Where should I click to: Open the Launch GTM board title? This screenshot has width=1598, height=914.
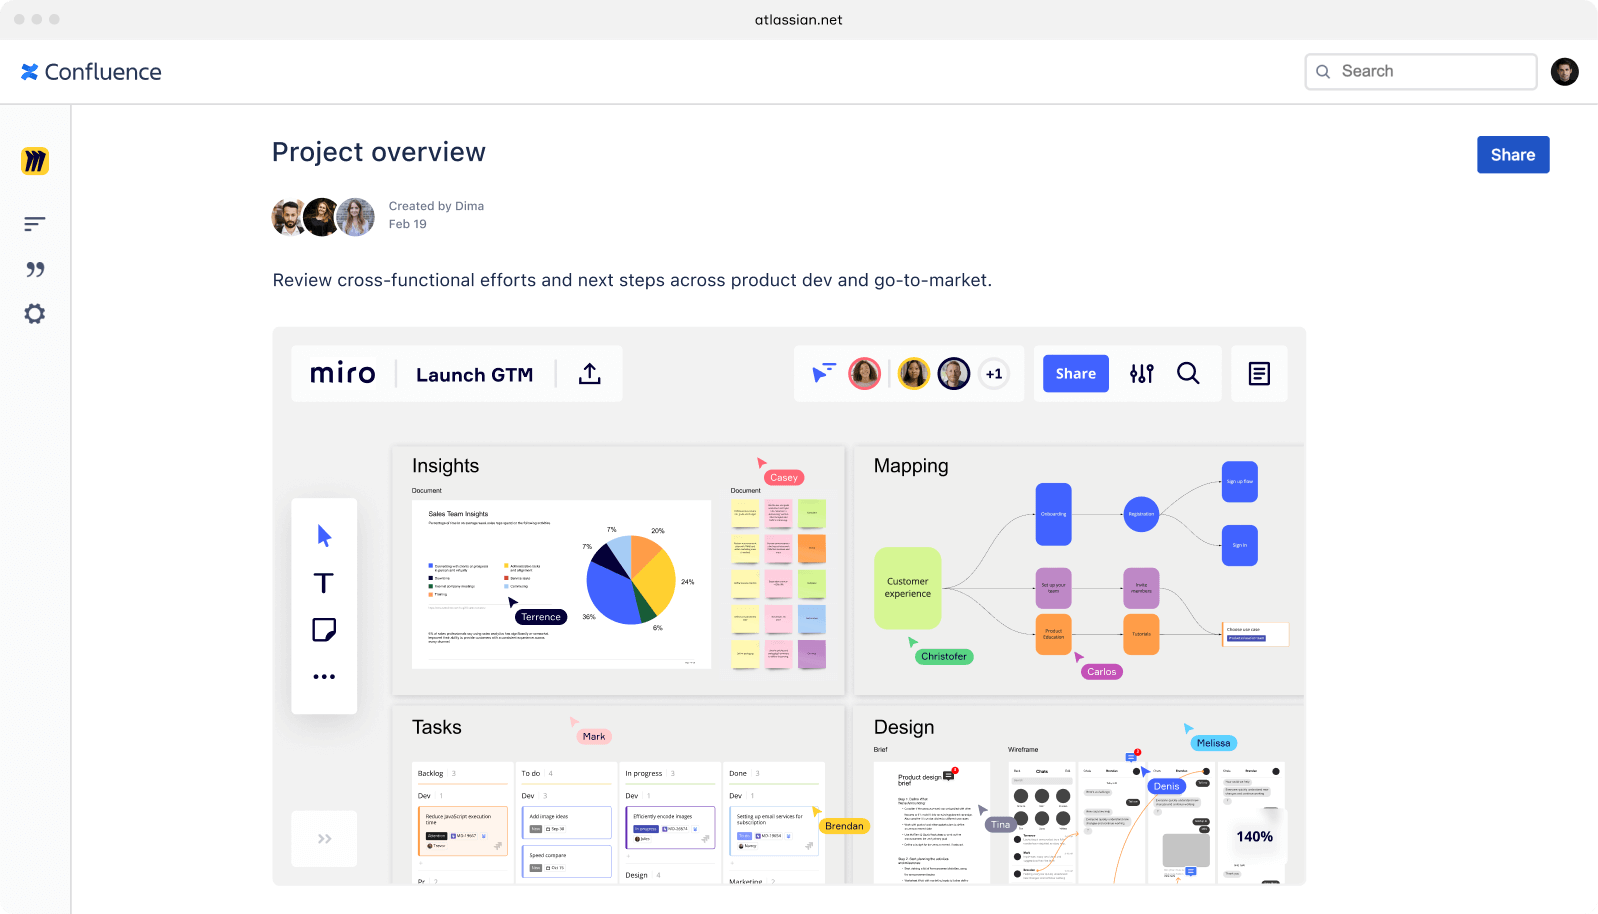click(x=475, y=375)
